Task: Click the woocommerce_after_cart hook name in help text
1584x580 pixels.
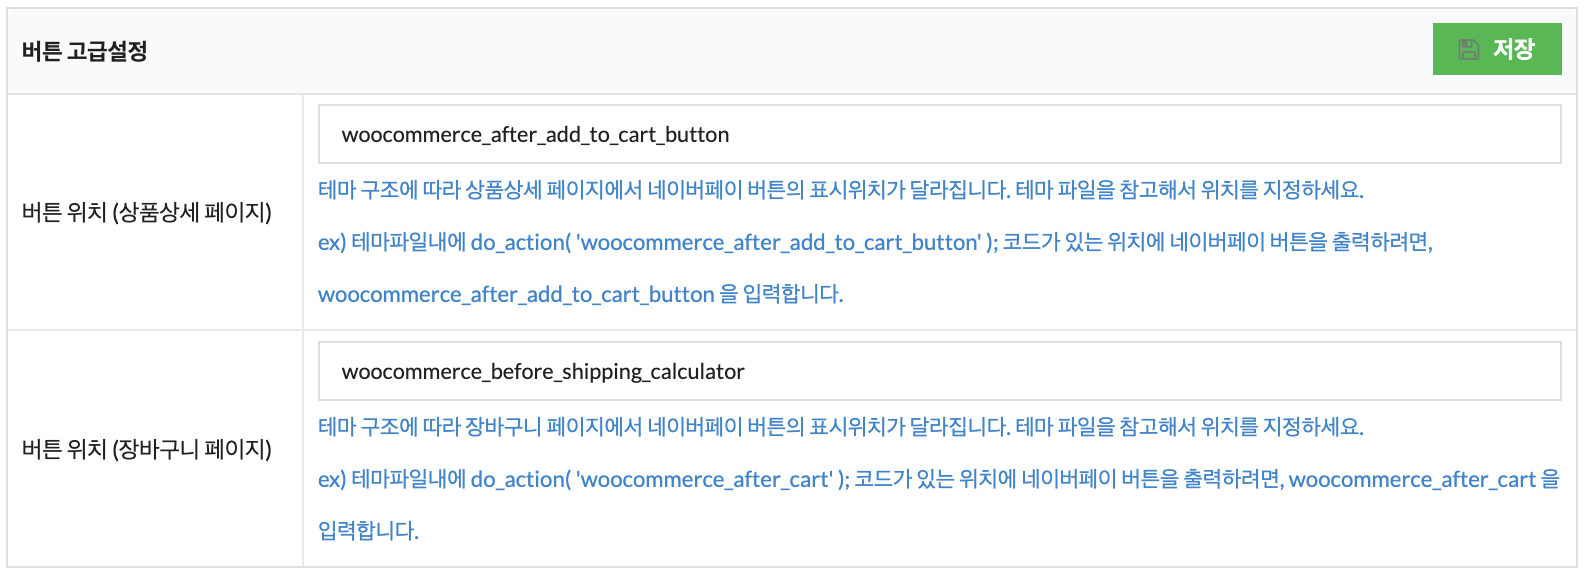Action: (x=1412, y=480)
